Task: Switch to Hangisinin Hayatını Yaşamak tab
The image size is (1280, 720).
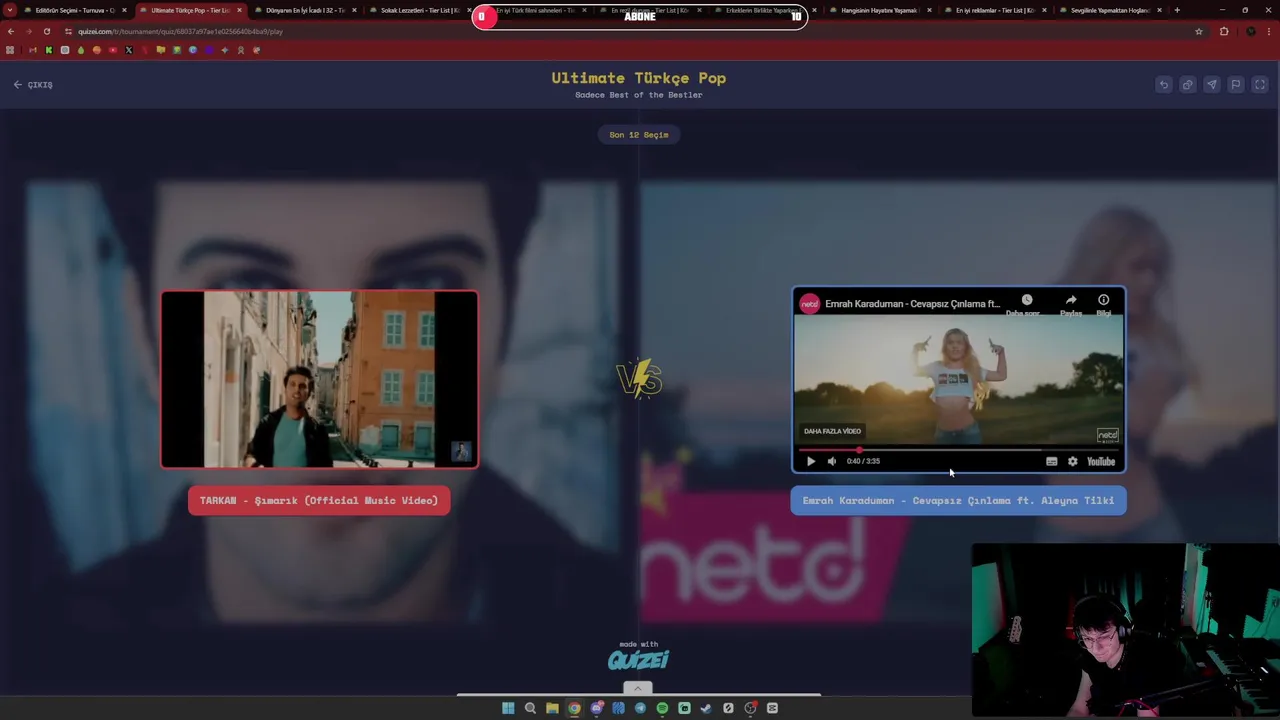Action: (878, 10)
